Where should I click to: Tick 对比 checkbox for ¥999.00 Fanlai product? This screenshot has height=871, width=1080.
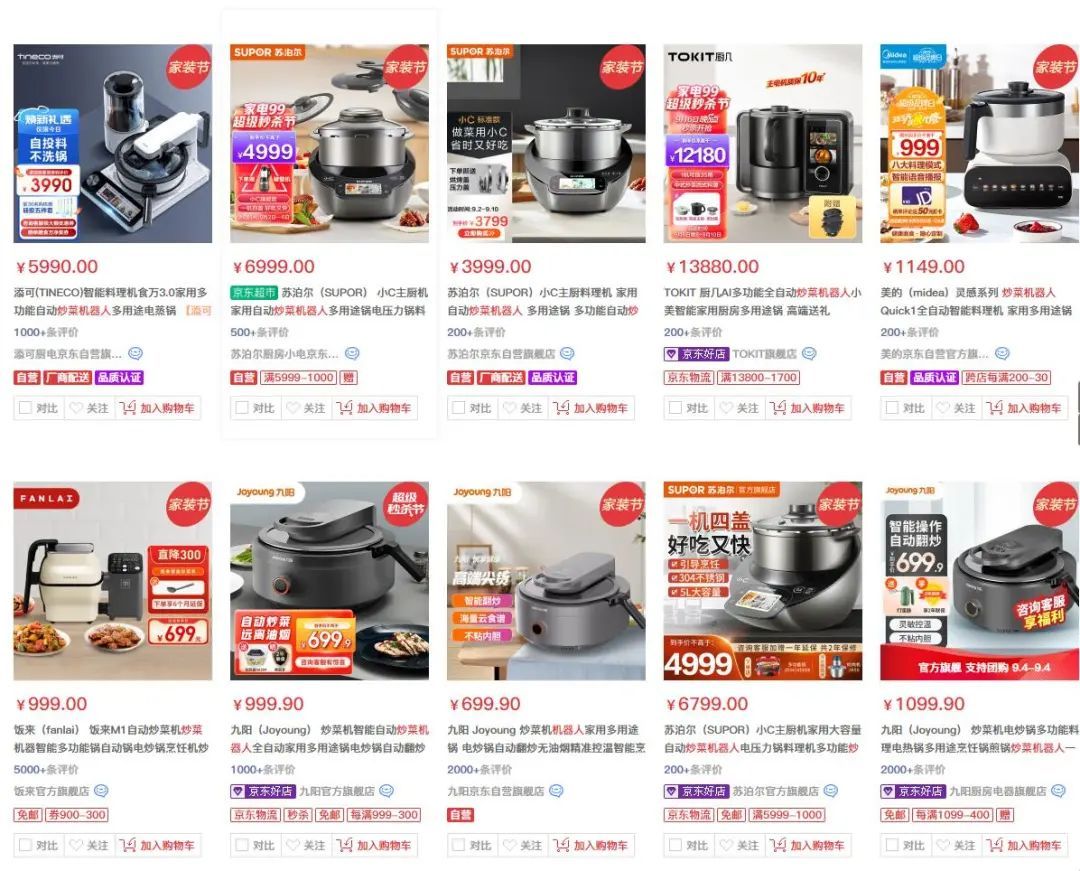pos(25,845)
